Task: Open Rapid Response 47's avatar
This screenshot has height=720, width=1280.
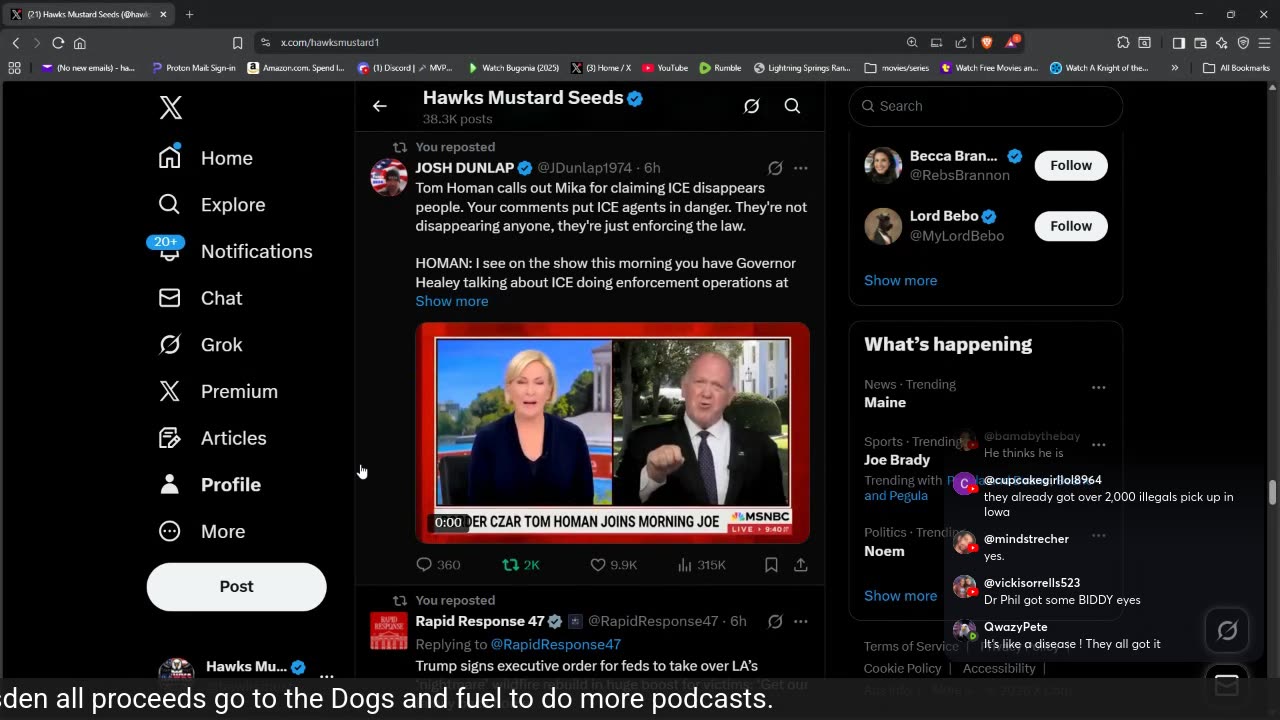Action: [389, 631]
